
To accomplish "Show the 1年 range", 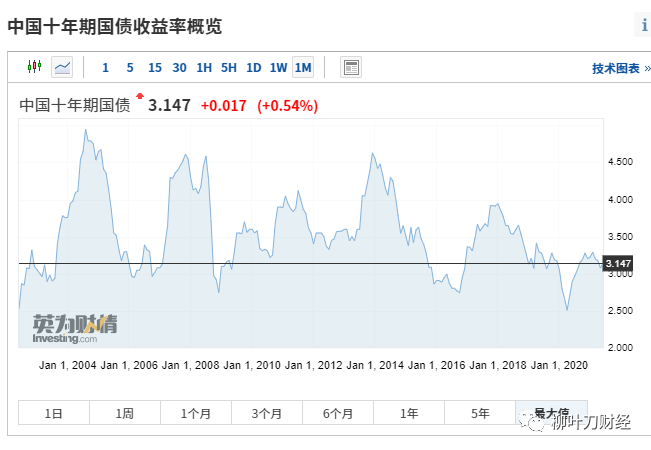I will 409,413.
